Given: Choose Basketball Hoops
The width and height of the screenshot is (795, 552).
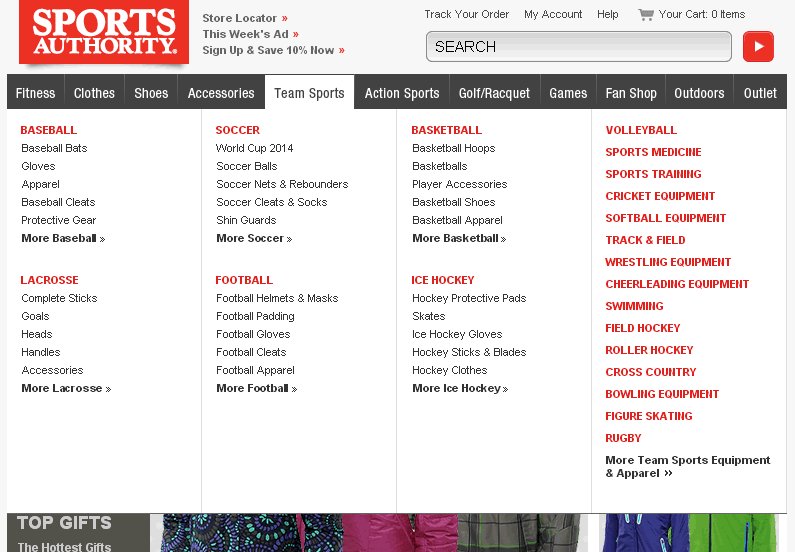Looking at the screenshot, I should point(454,149).
